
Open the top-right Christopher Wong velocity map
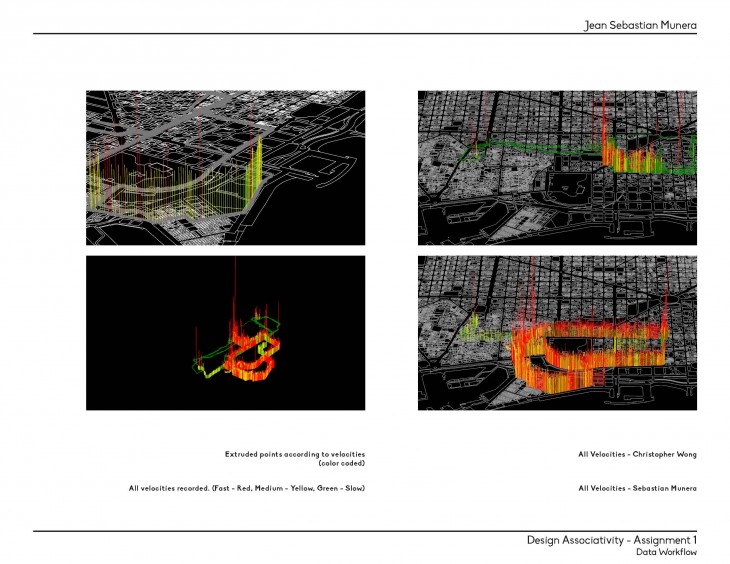(x=557, y=168)
